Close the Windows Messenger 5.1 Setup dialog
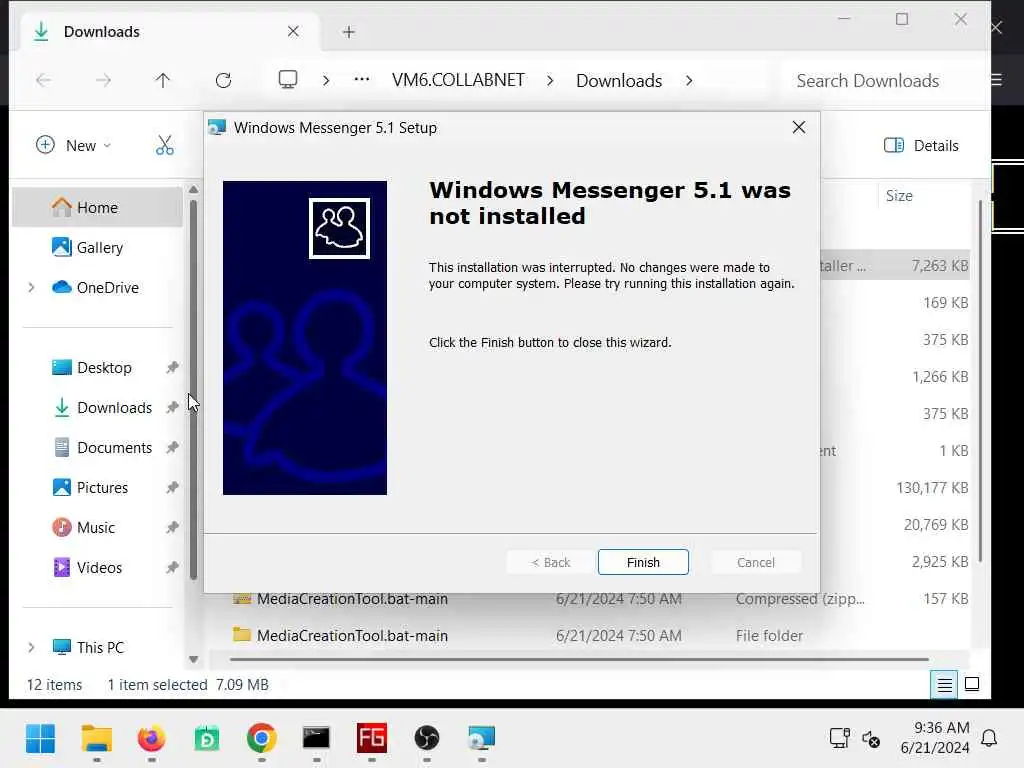This screenshot has width=1024, height=768. (799, 127)
